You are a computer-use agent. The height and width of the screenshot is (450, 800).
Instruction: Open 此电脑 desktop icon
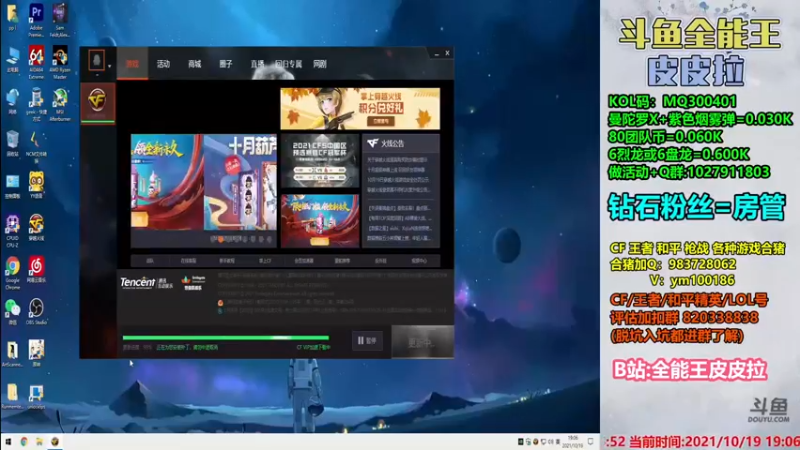coord(12,60)
